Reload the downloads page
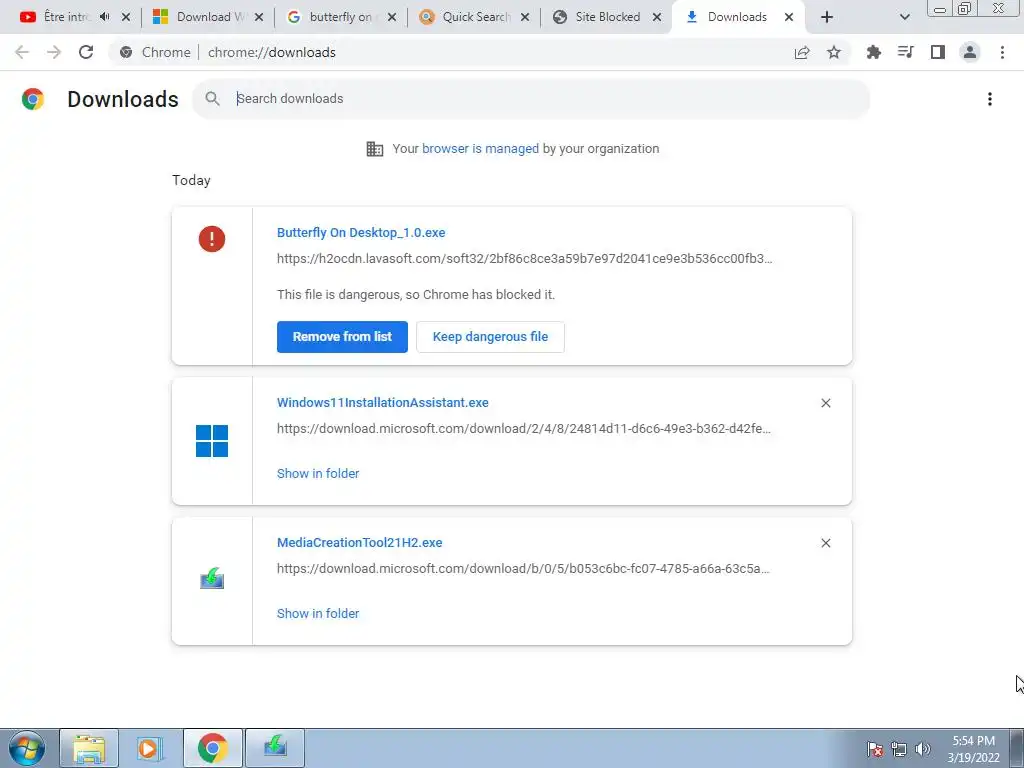Image resolution: width=1024 pixels, height=768 pixels. [x=86, y=52]
